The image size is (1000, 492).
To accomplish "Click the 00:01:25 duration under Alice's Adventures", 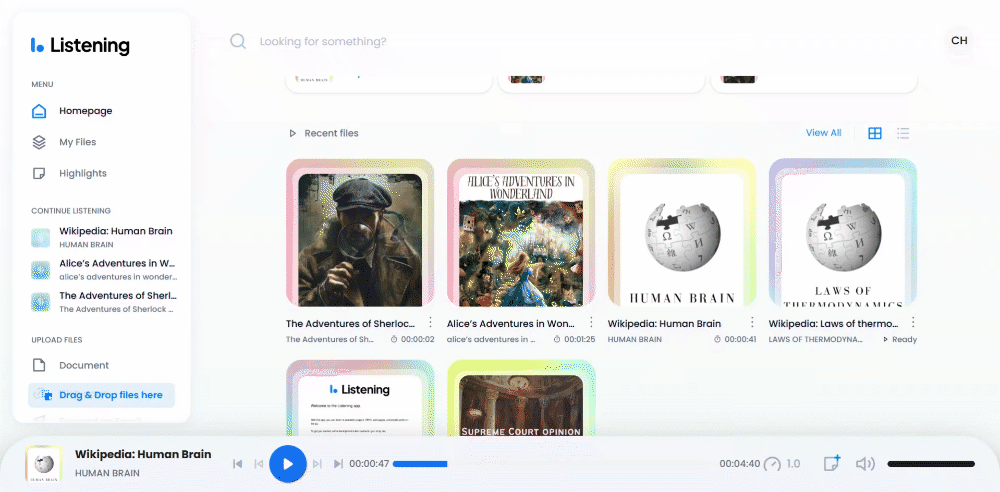I will (x=574, y=339).
